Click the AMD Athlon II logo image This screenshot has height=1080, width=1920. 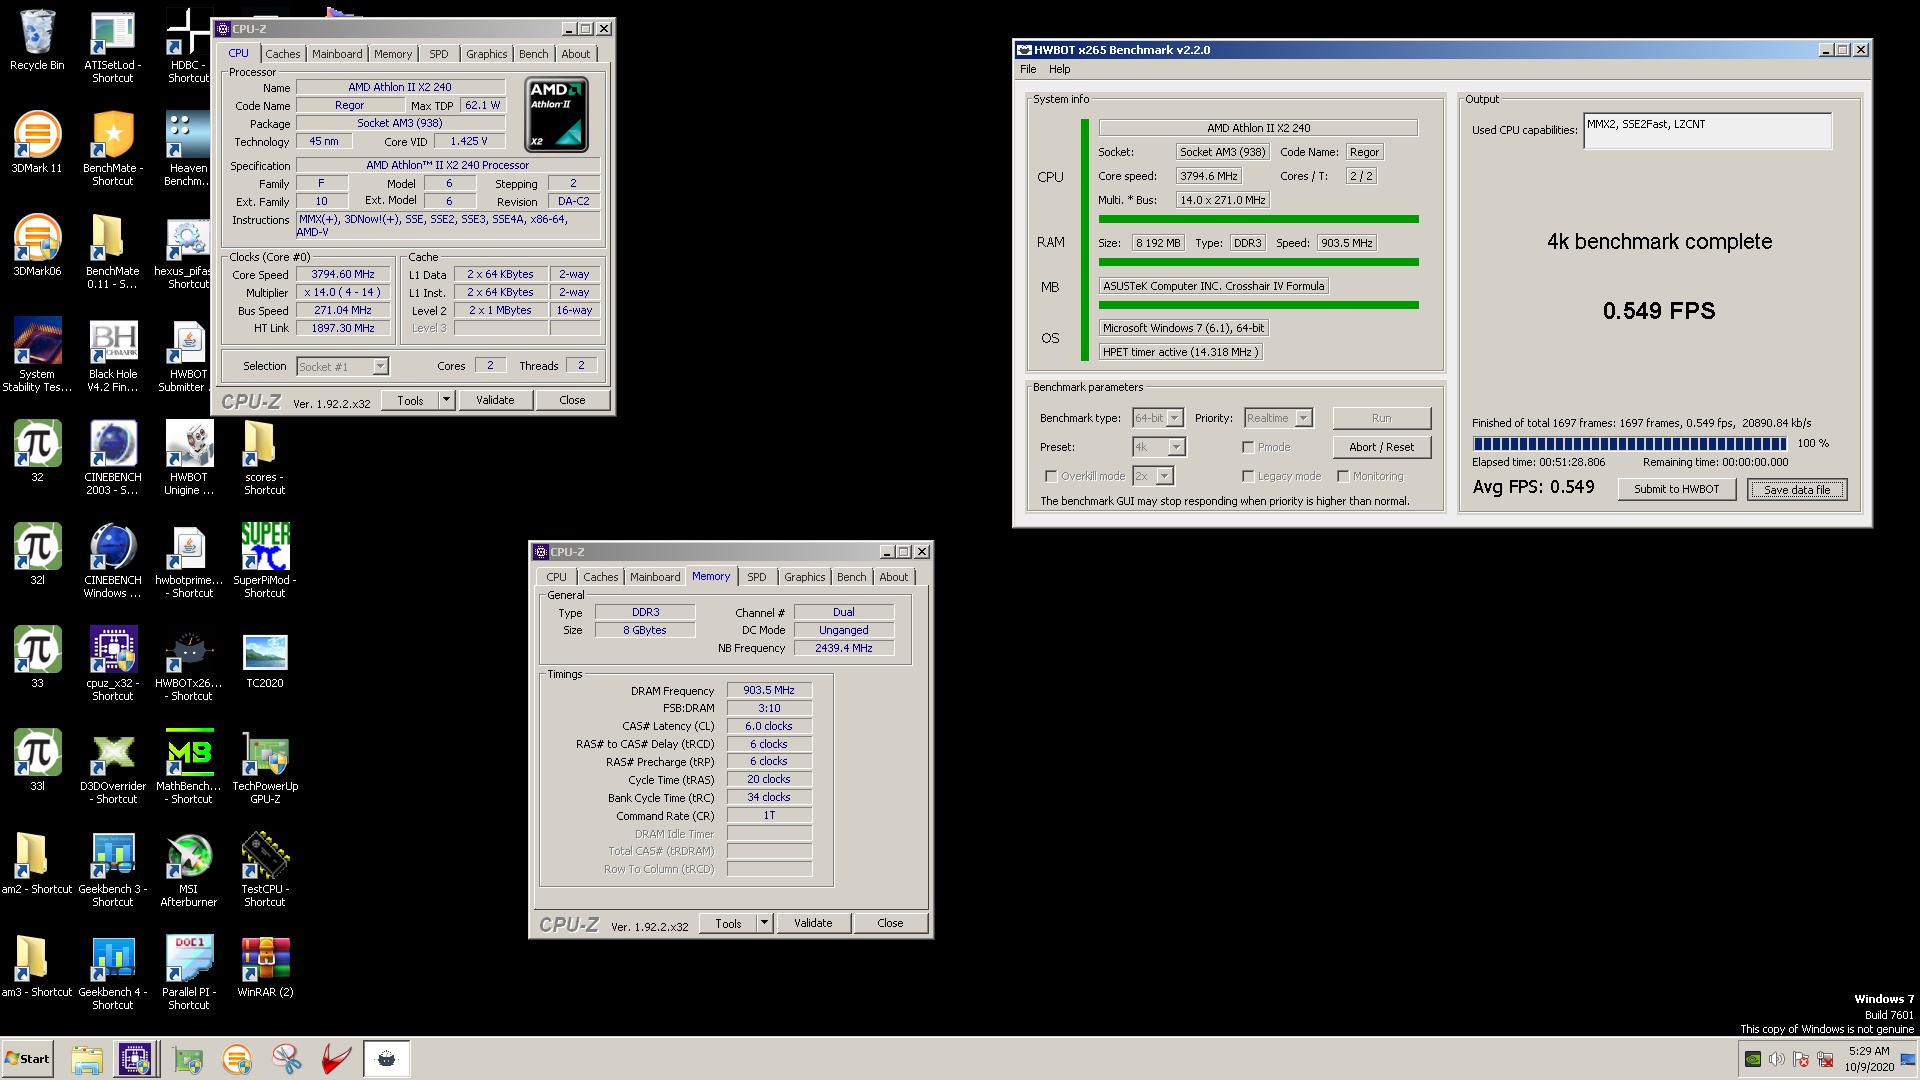(557, 115)
